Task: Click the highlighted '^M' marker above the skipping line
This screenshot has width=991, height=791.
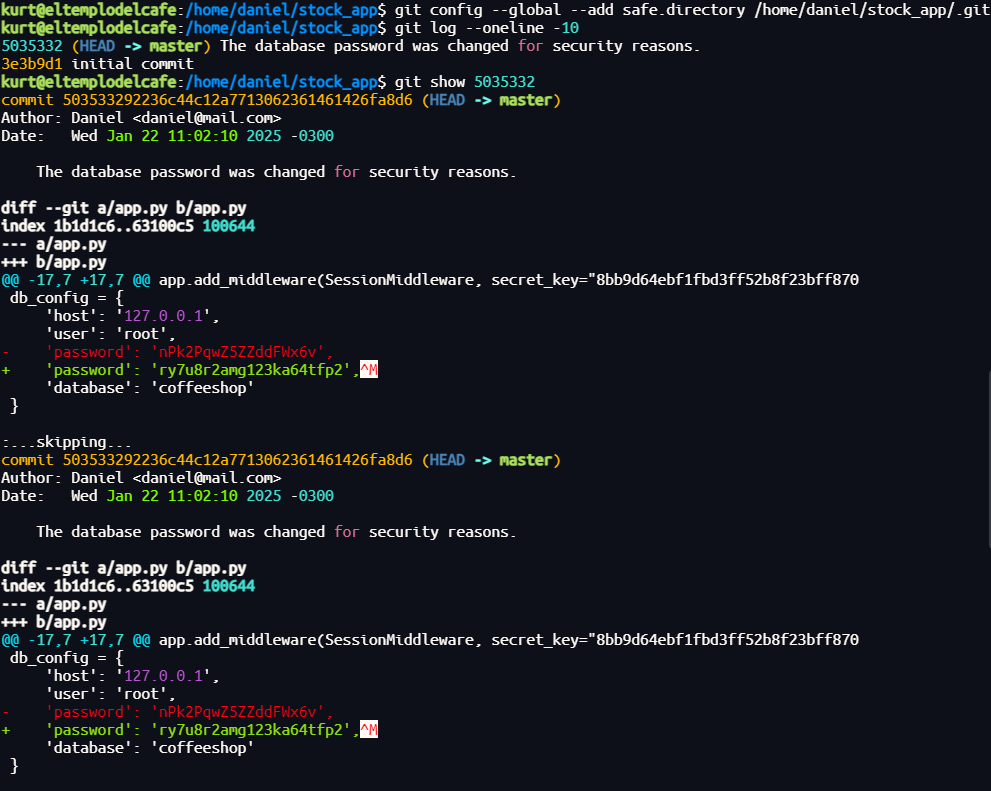Action: click(368, 370)
